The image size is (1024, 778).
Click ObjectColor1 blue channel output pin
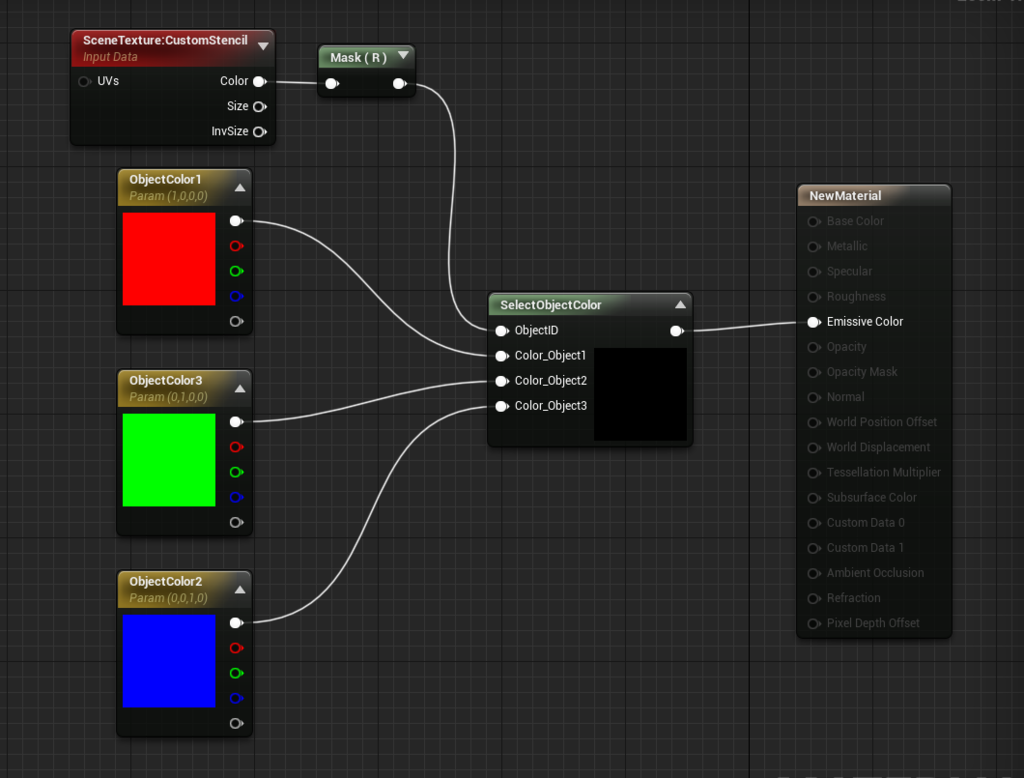236,297
